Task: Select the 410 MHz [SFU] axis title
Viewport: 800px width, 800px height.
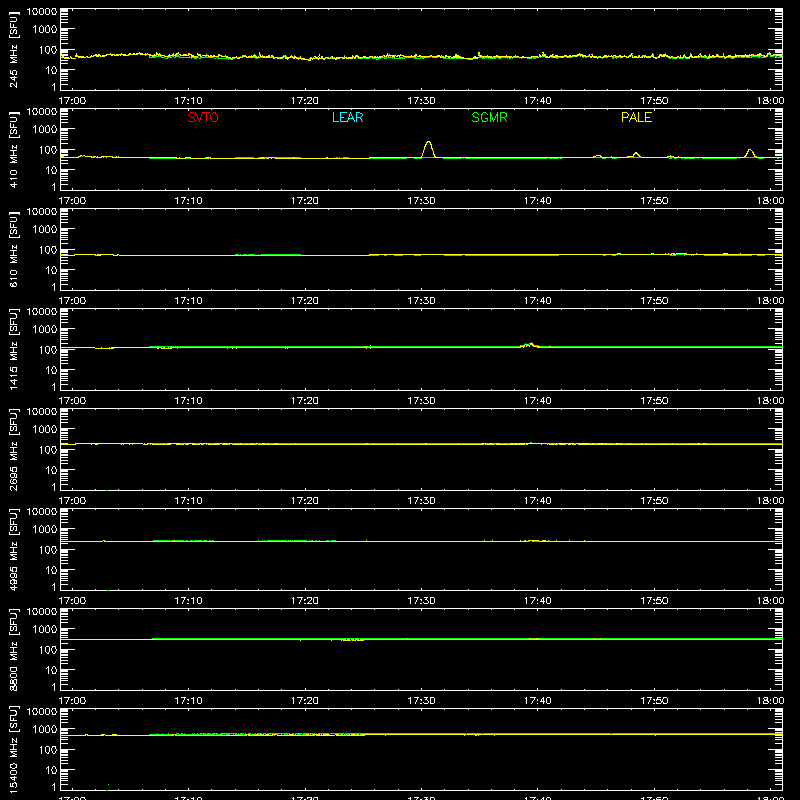Action: click(14, 150)
